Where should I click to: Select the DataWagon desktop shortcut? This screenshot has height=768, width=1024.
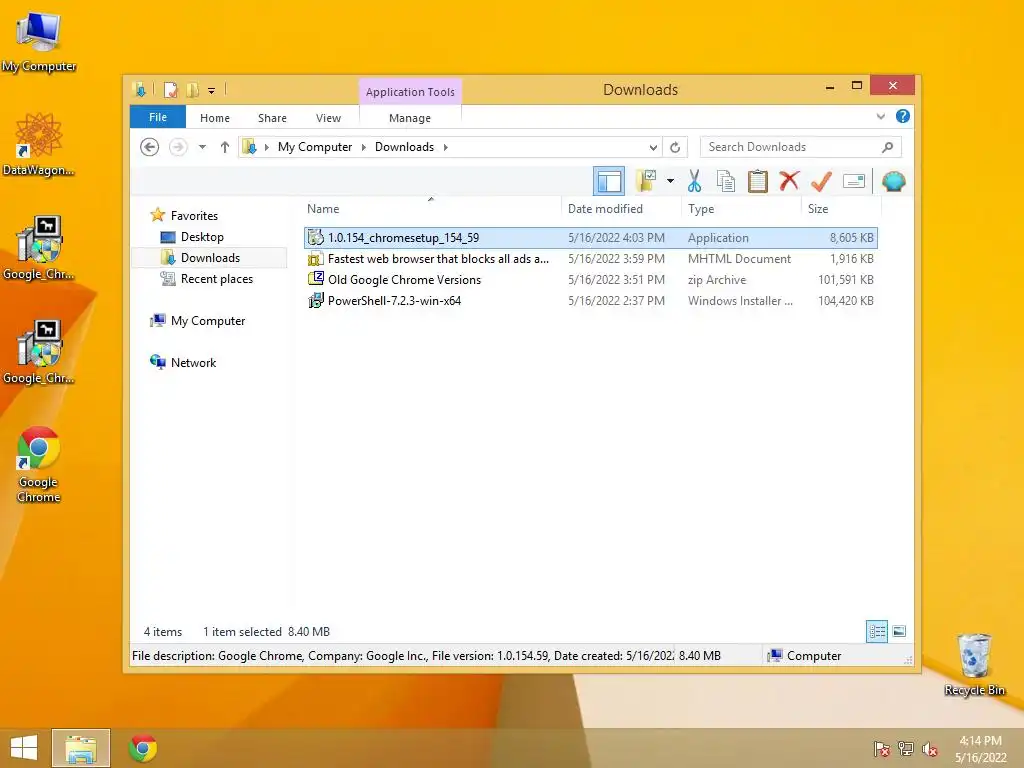point(39,144)
